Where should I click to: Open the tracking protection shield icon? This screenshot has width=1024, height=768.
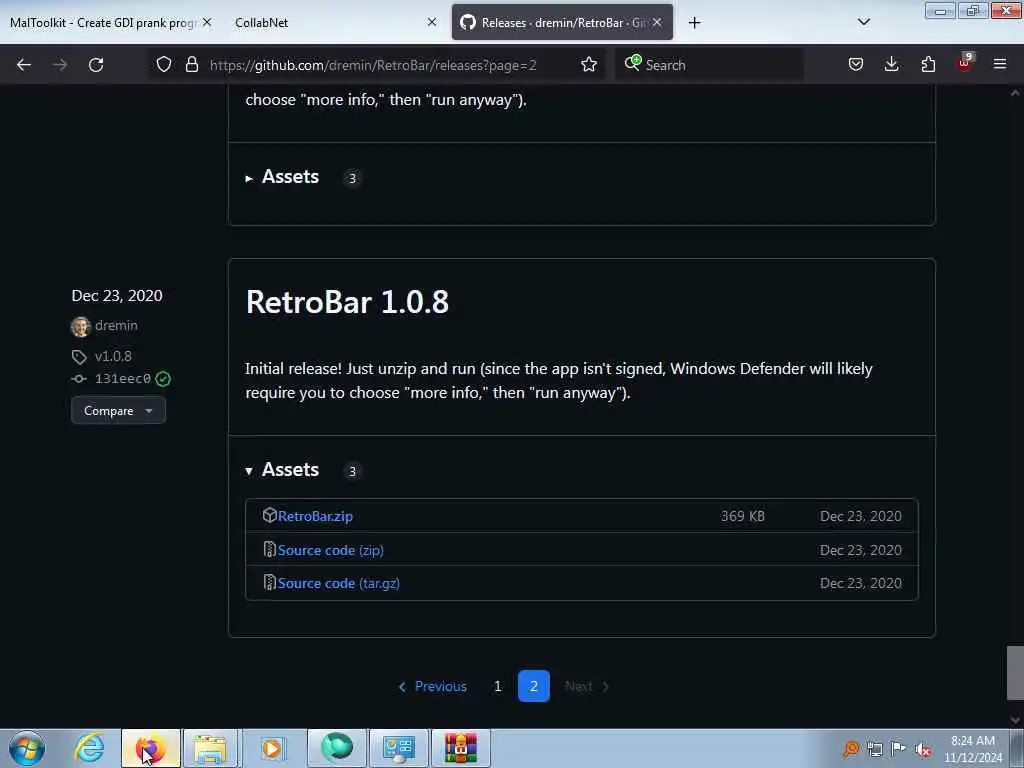pyautogui.click(x=164, y=64)
